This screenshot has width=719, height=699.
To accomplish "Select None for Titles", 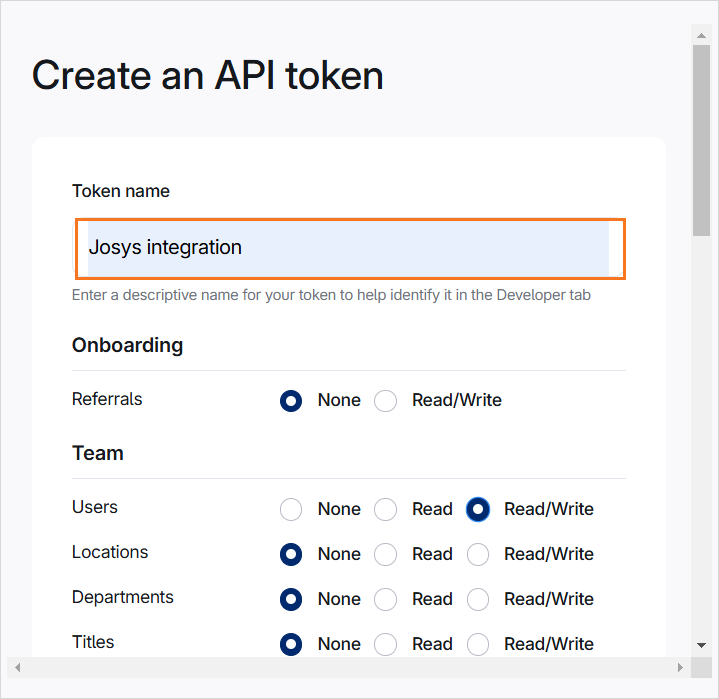I will (x=291, y=644).
